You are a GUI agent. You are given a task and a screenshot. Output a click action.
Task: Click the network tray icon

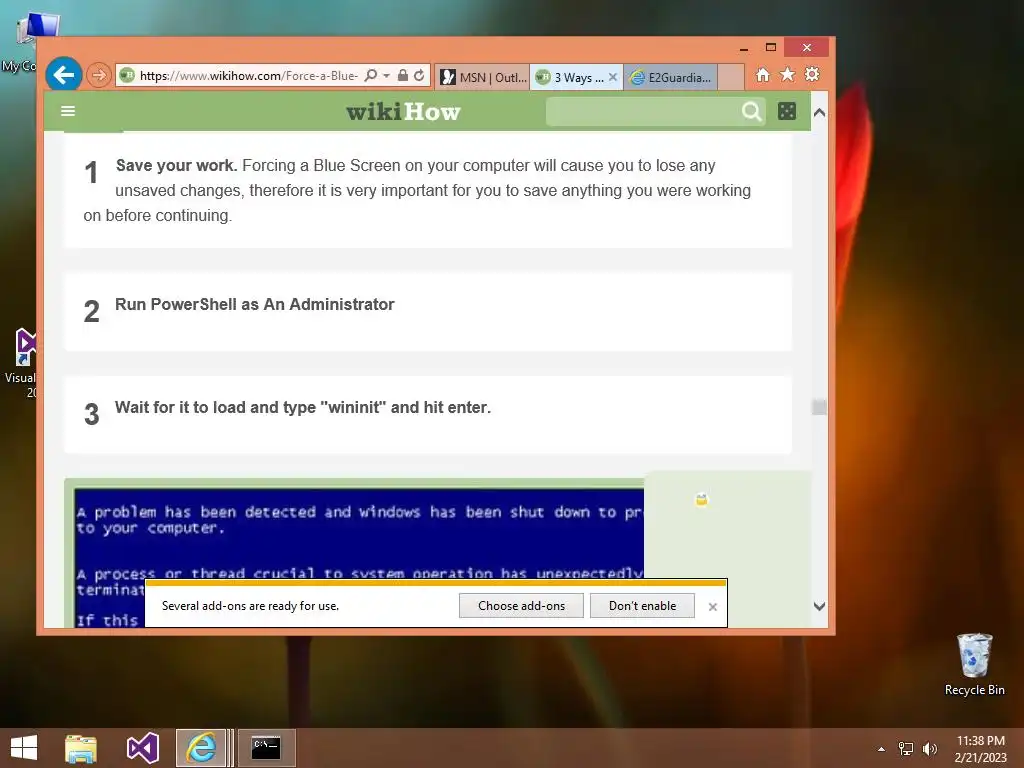coord(906,749)
